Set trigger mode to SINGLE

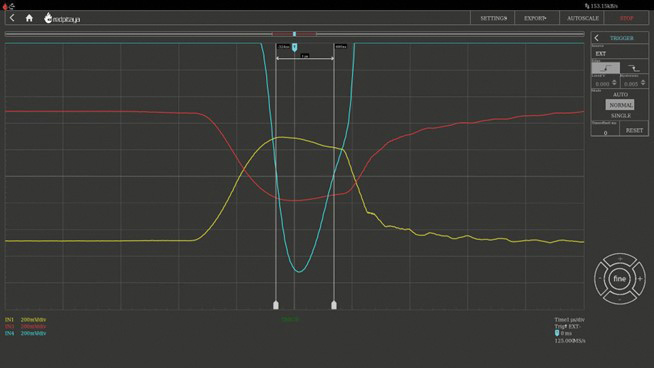click(621, 116)
